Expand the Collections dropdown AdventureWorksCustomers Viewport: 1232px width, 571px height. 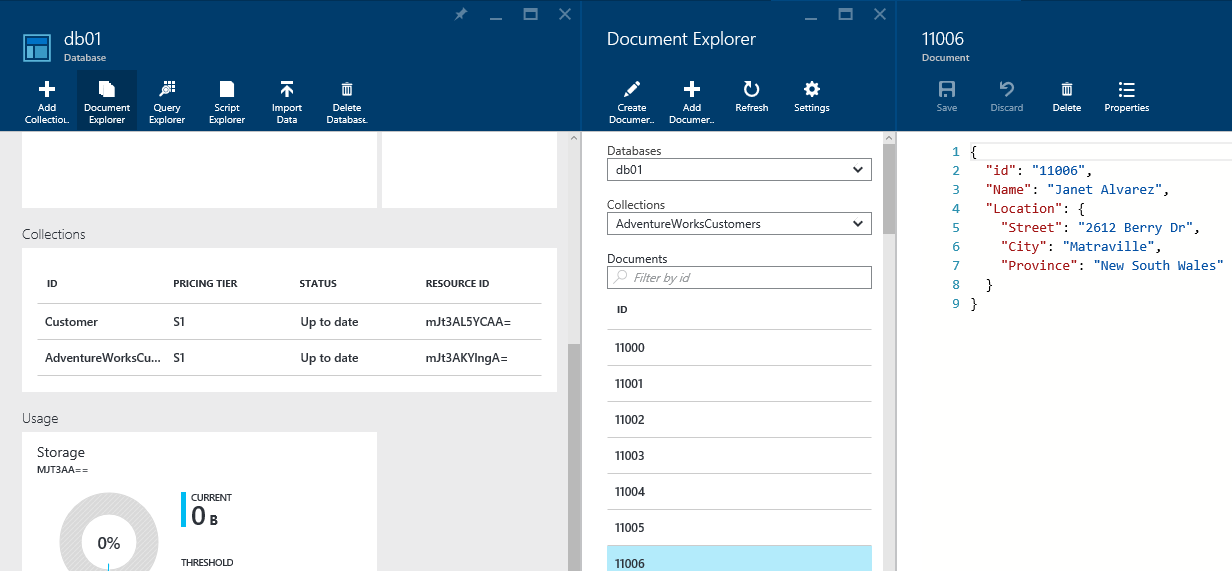(x=739, y=224)
